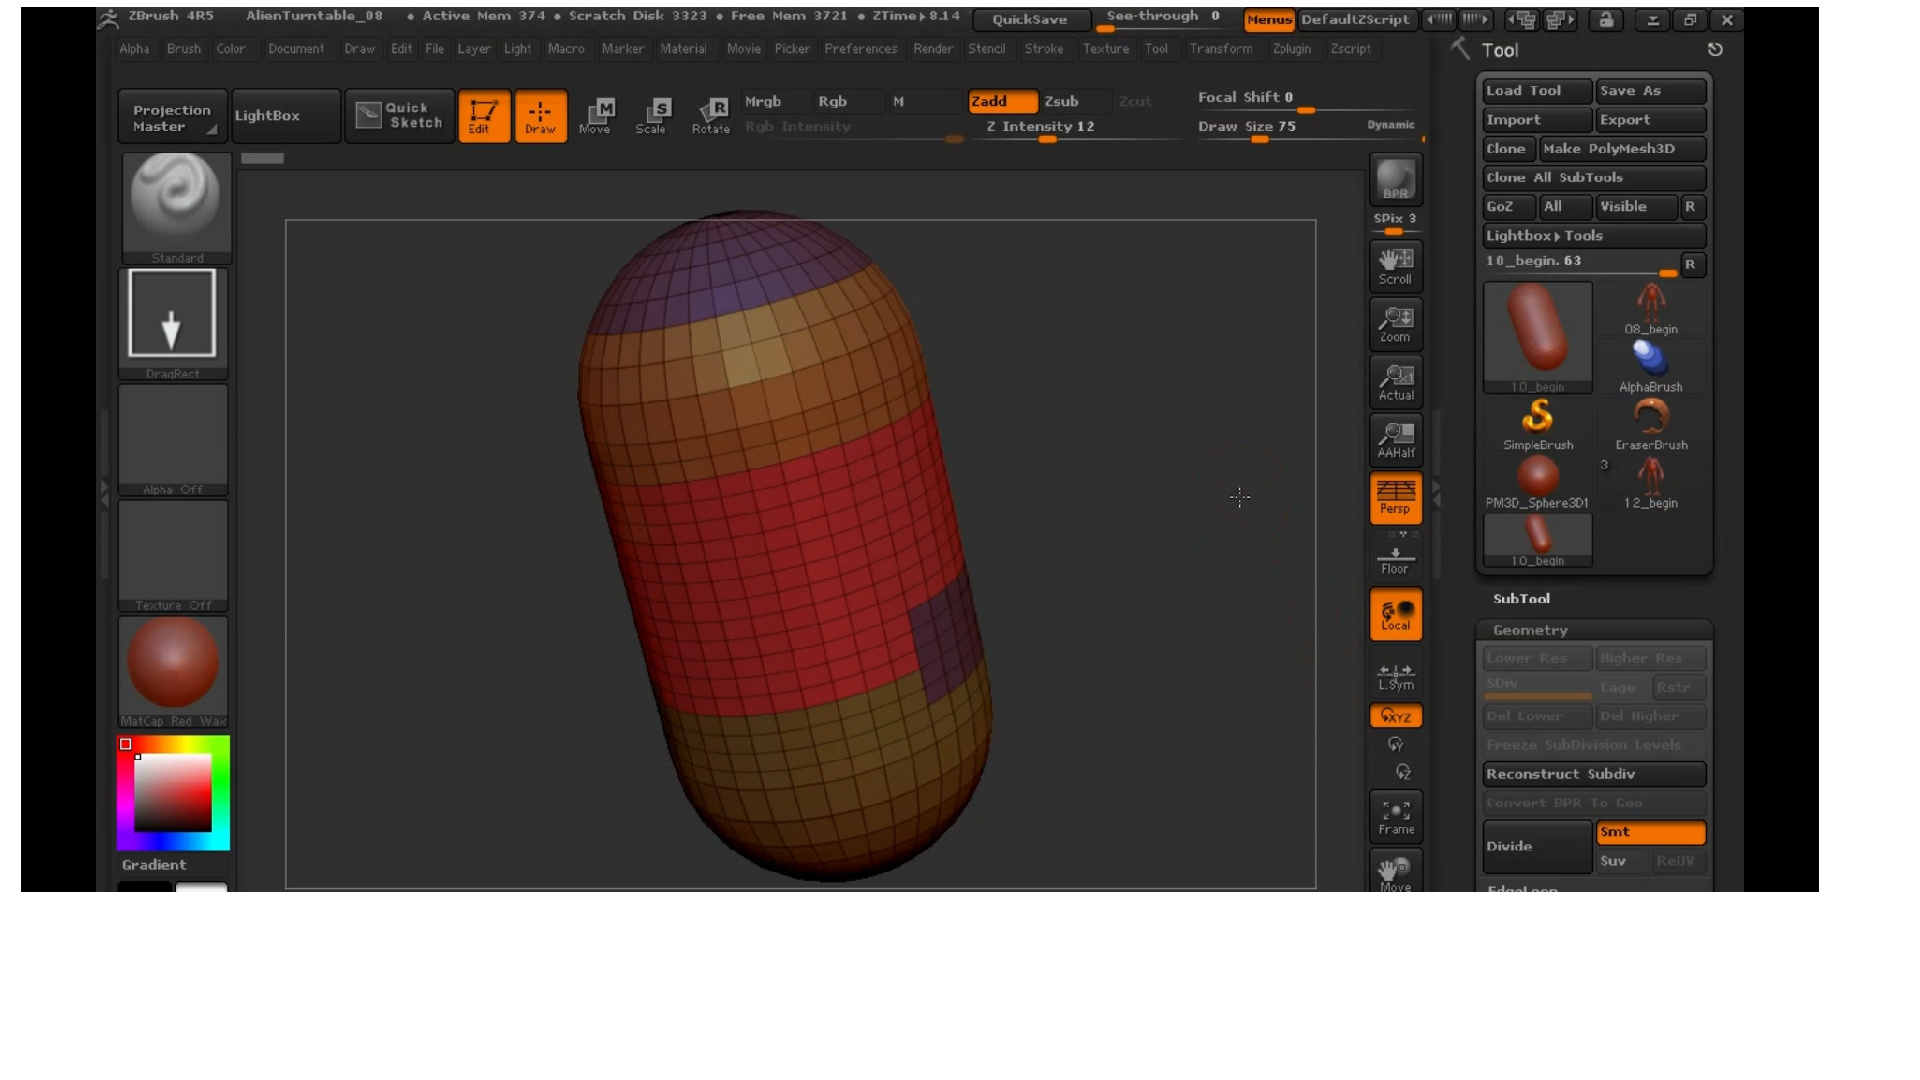Toggle L.Sym local symmetry
This screenshot has width=1920, height=1080.
click(1396, 676)
